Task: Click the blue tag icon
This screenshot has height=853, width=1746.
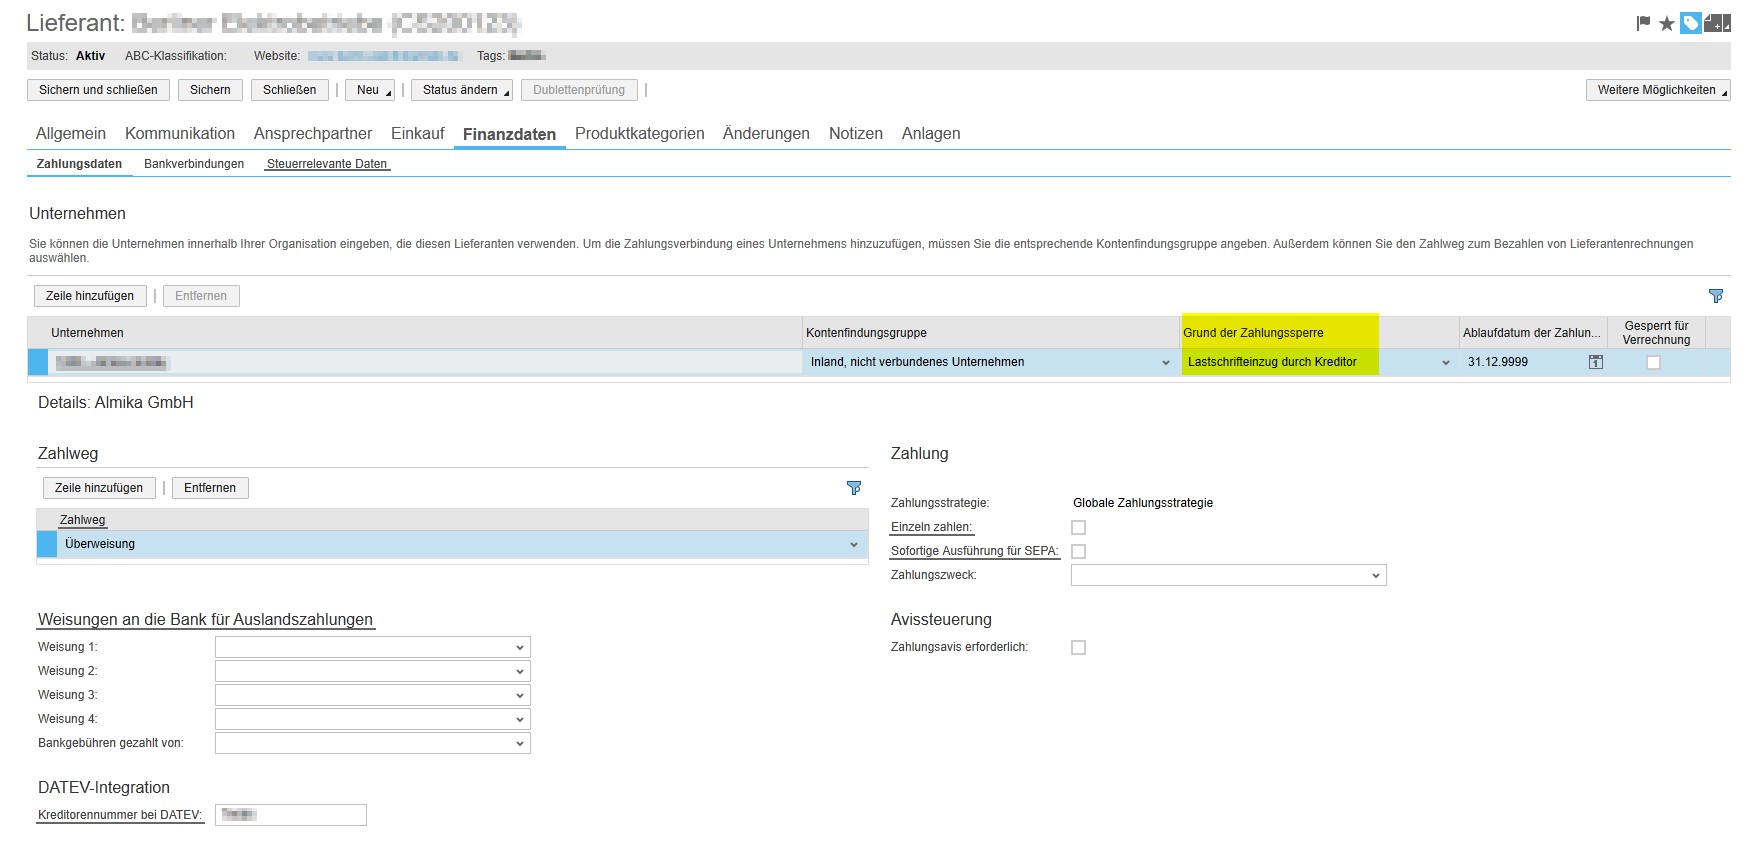Action: tap(1690, 23)
